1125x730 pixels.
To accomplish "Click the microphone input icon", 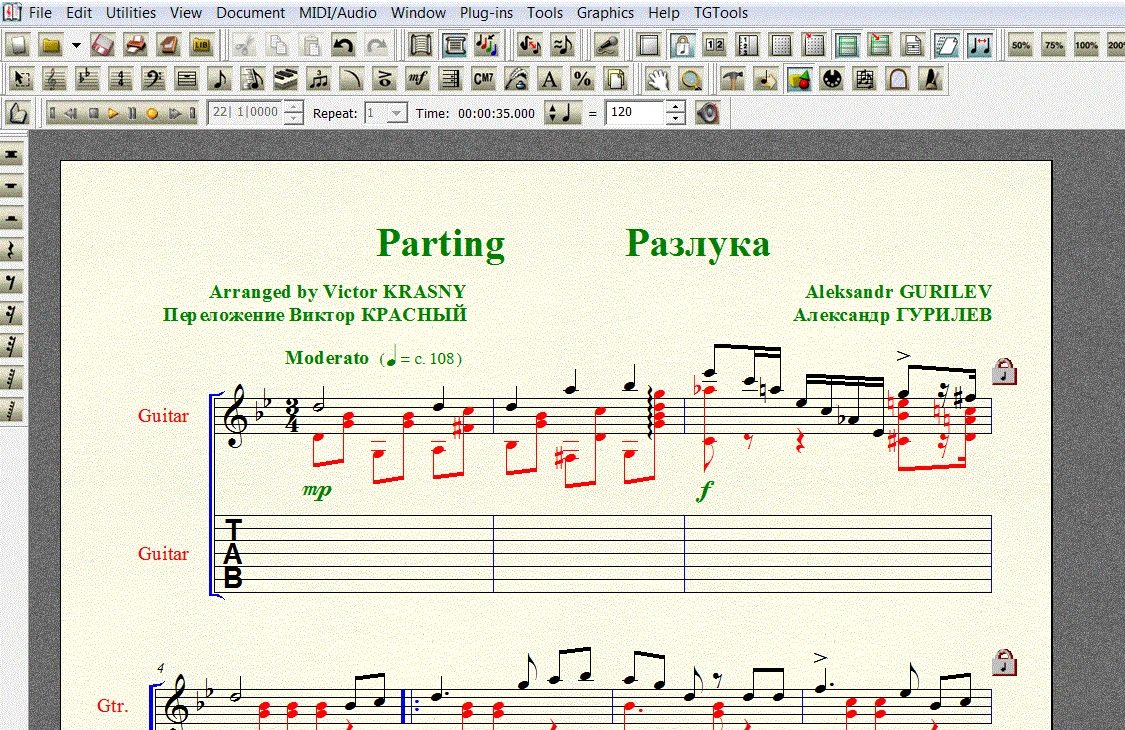I will (x=606, y=46).
